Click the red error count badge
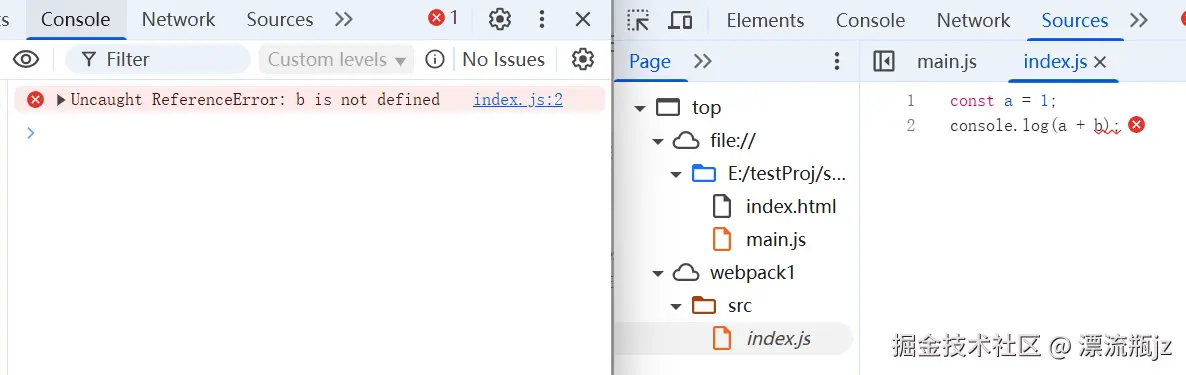1186x375 pixels. tap(443, 18)
